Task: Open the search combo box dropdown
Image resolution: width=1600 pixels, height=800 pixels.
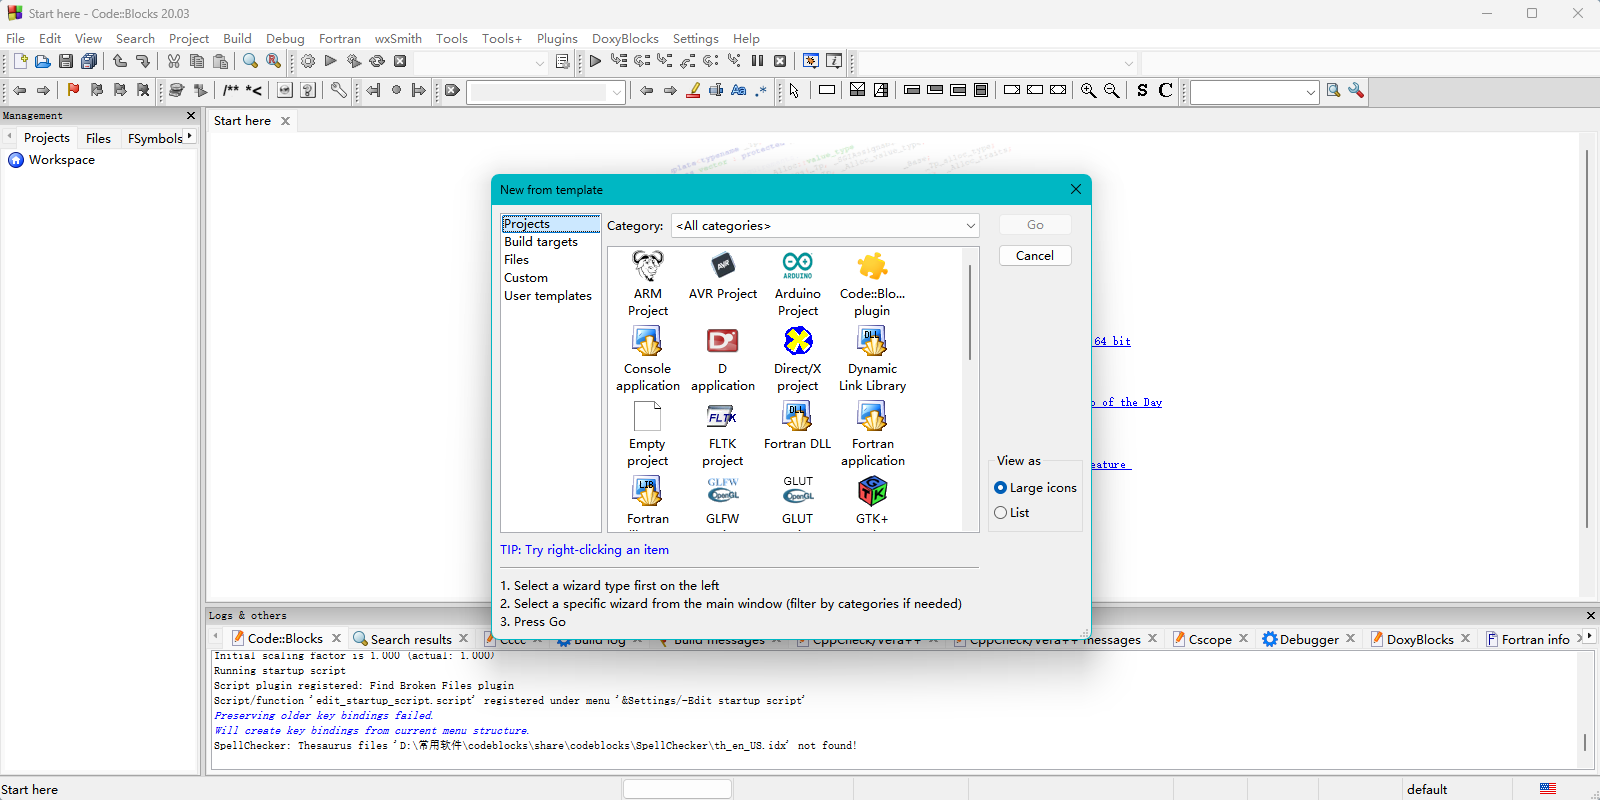Action: click(x=1310, y=92)
